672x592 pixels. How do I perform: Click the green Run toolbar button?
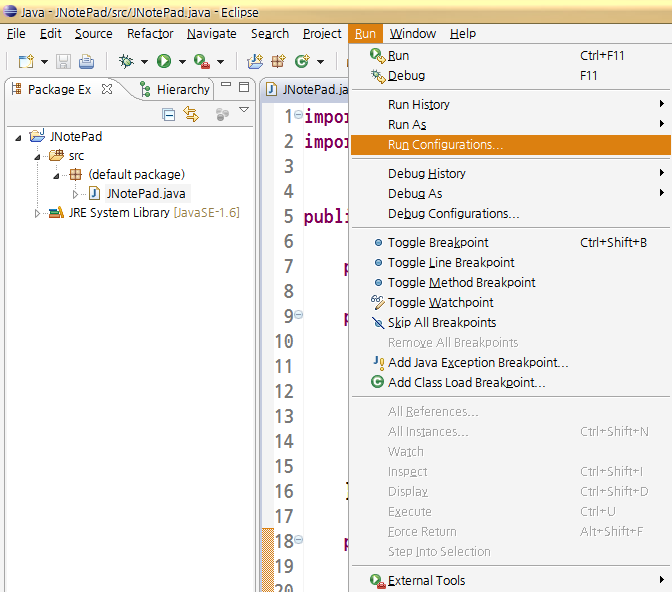(164, 61)
